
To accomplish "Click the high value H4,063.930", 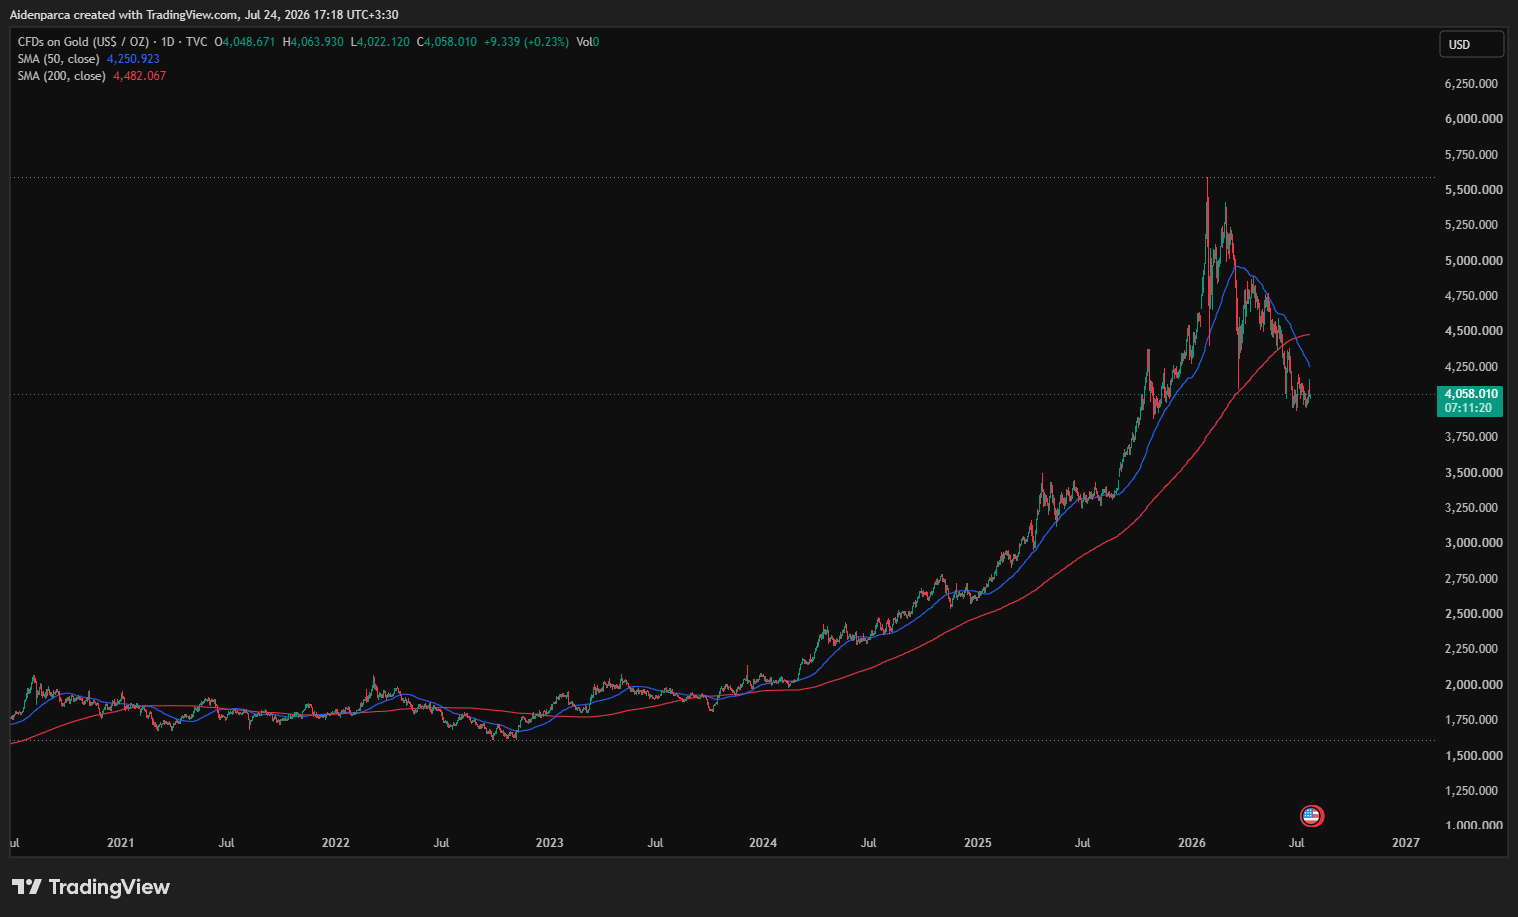I will 313,42.
